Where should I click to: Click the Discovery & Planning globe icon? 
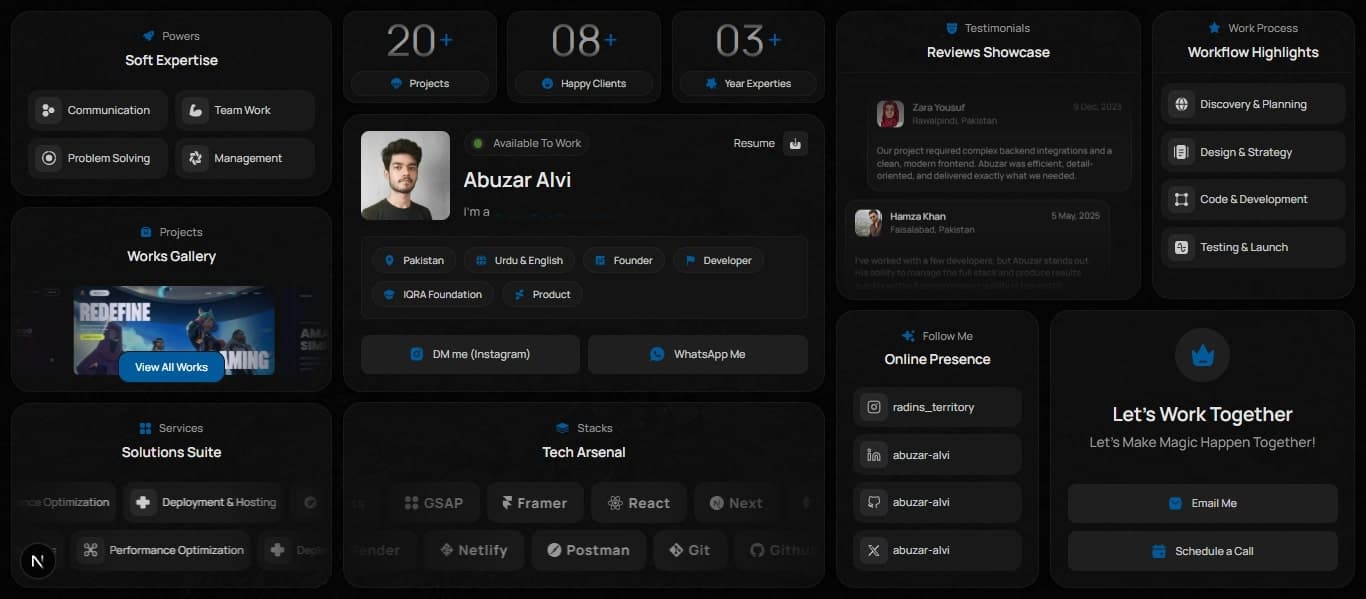point(1181,104)
